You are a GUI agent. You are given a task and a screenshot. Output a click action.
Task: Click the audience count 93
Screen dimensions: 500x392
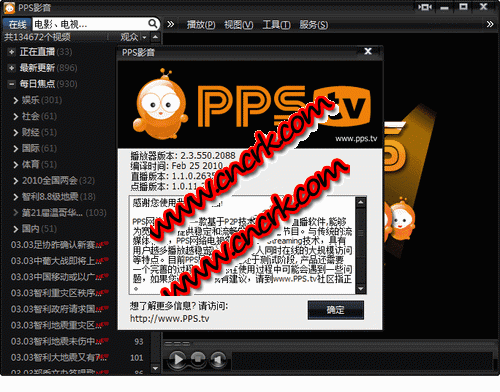tap(139, 342)
